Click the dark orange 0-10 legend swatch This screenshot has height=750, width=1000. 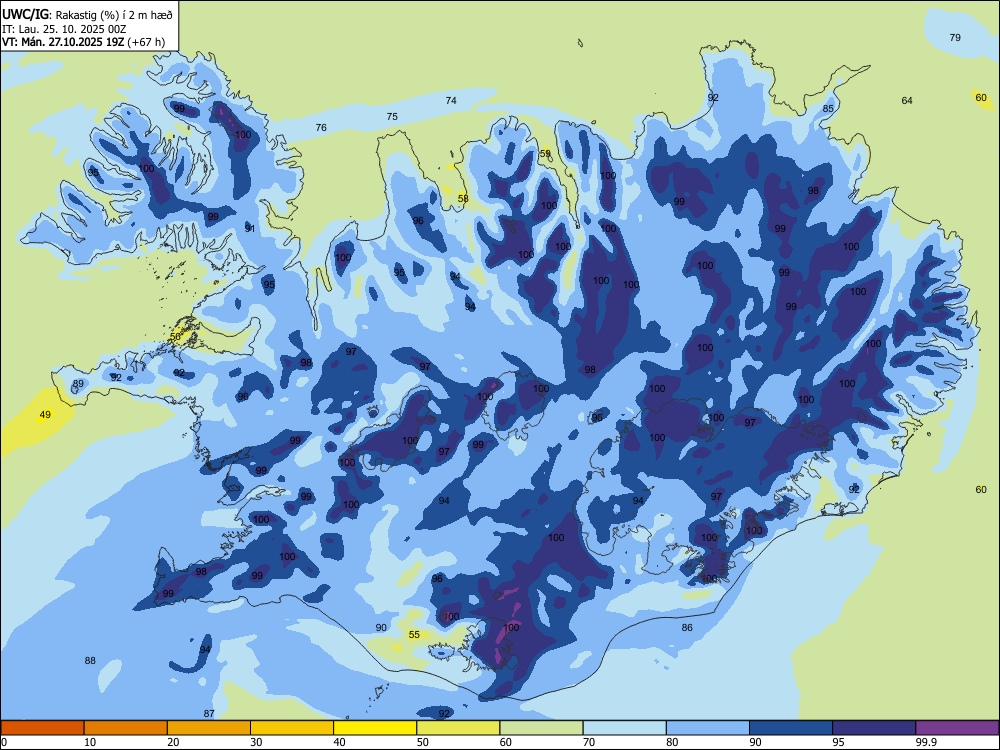pos(42,728)
